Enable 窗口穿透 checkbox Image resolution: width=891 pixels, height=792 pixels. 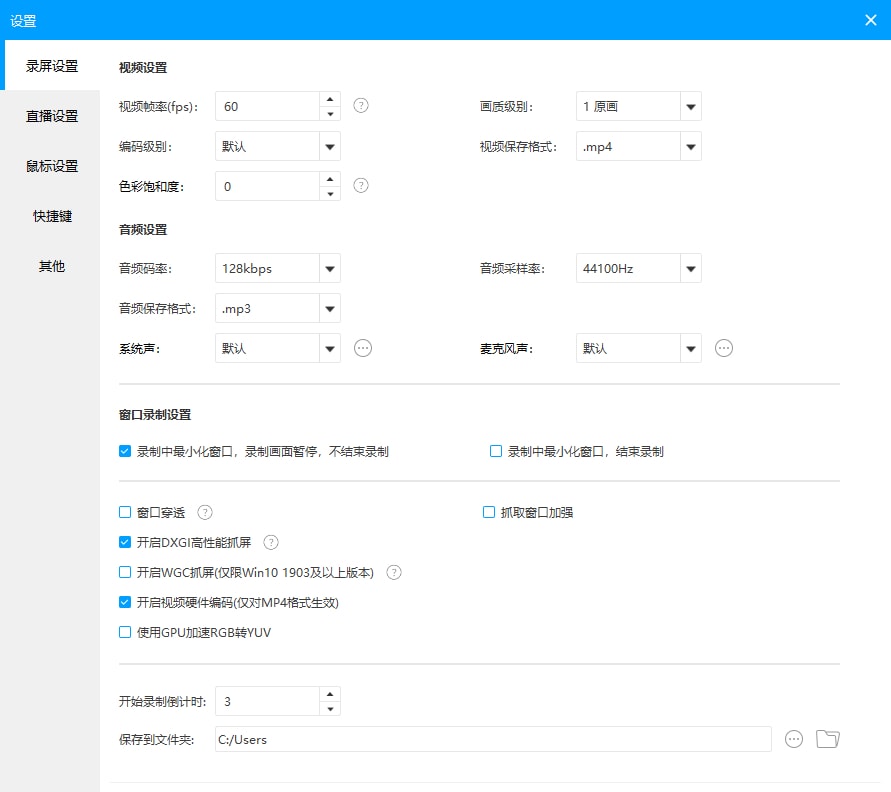[125, 513]
